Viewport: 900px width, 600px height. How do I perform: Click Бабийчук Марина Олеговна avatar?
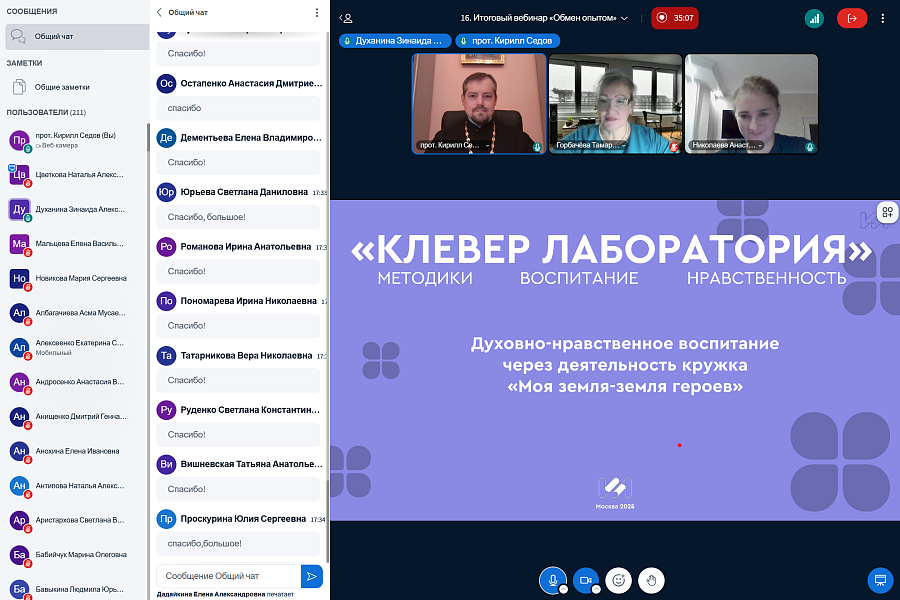(20, 555)
